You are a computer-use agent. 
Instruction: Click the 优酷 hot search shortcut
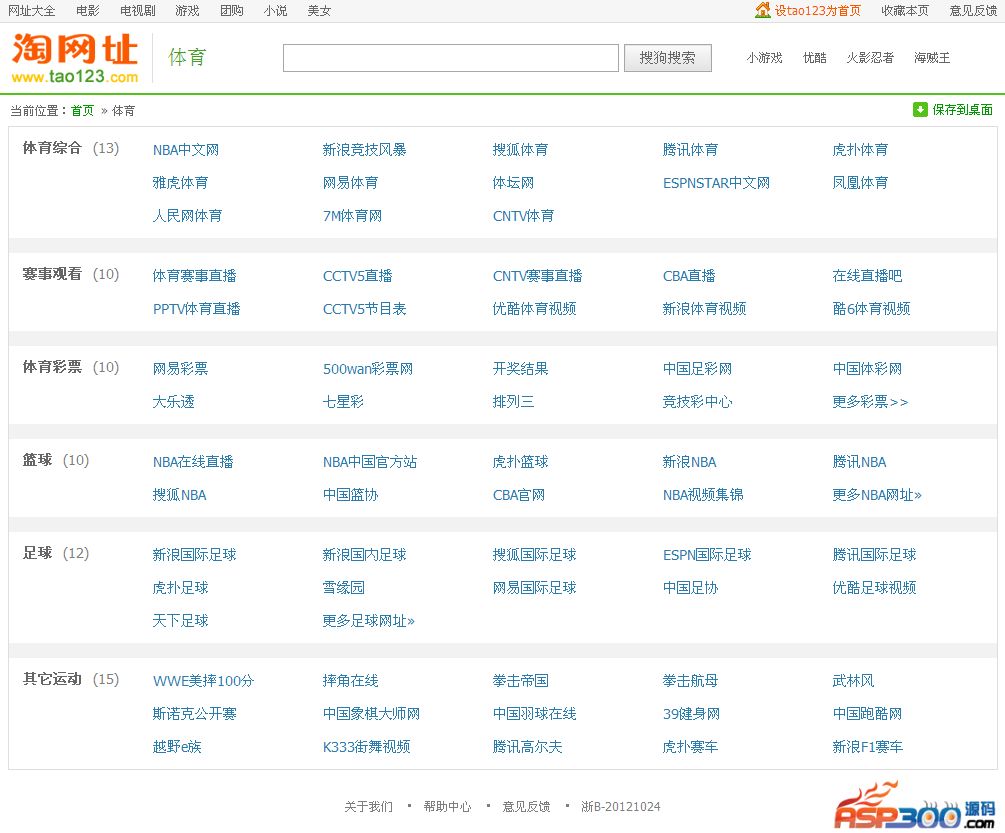[x=814, y=58]
